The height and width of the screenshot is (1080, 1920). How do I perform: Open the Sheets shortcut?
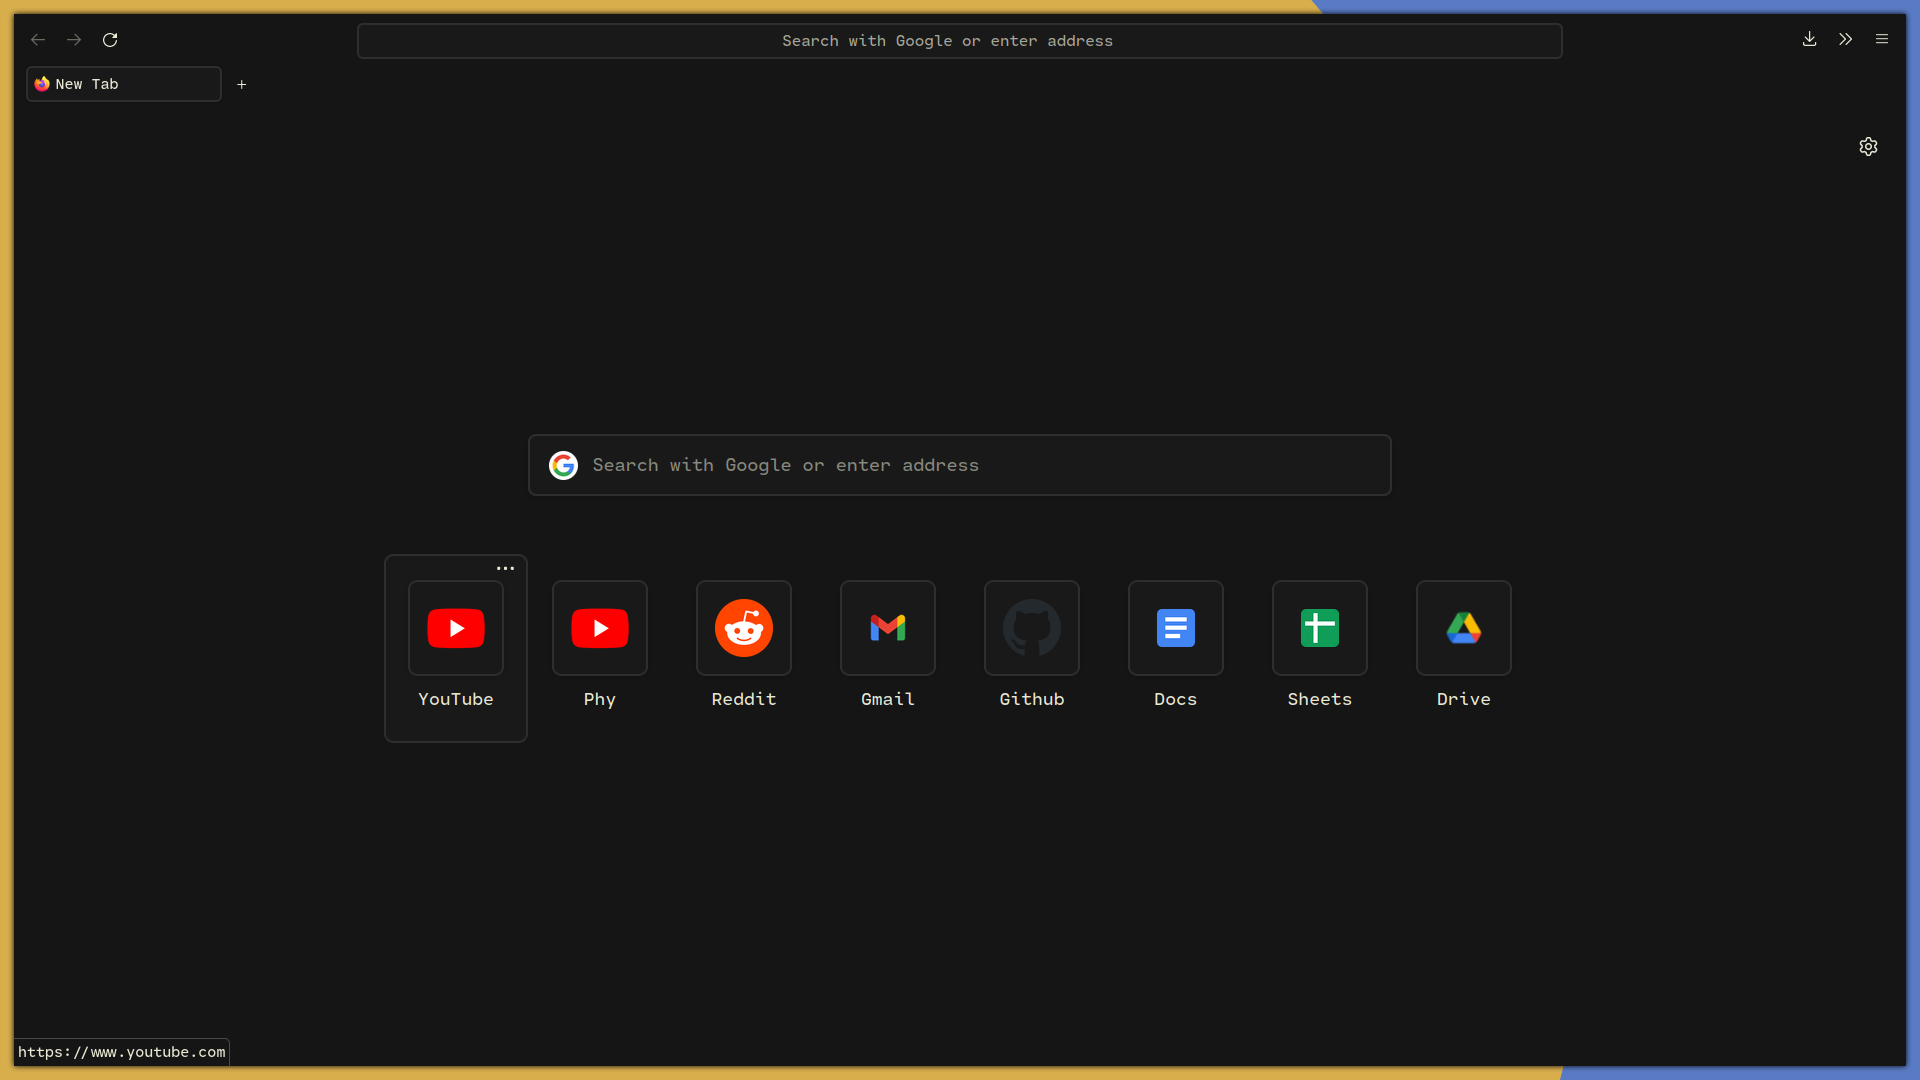coord(1320,628)
